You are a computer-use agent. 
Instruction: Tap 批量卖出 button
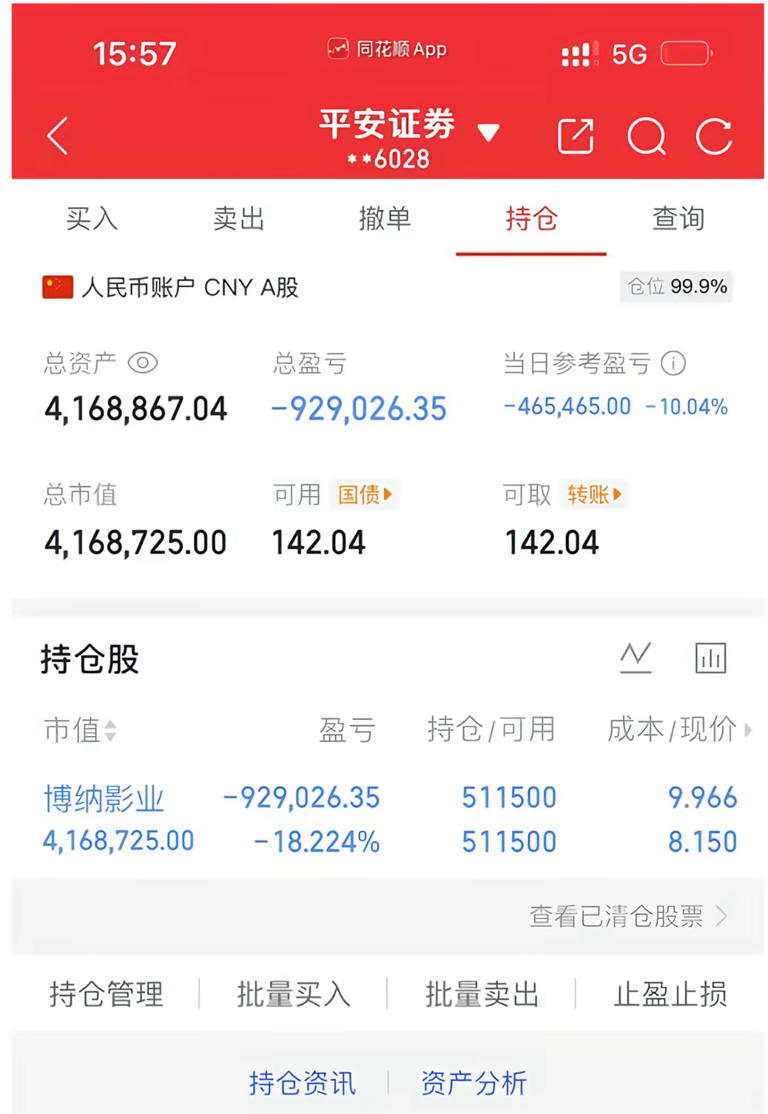click(482, 994)
